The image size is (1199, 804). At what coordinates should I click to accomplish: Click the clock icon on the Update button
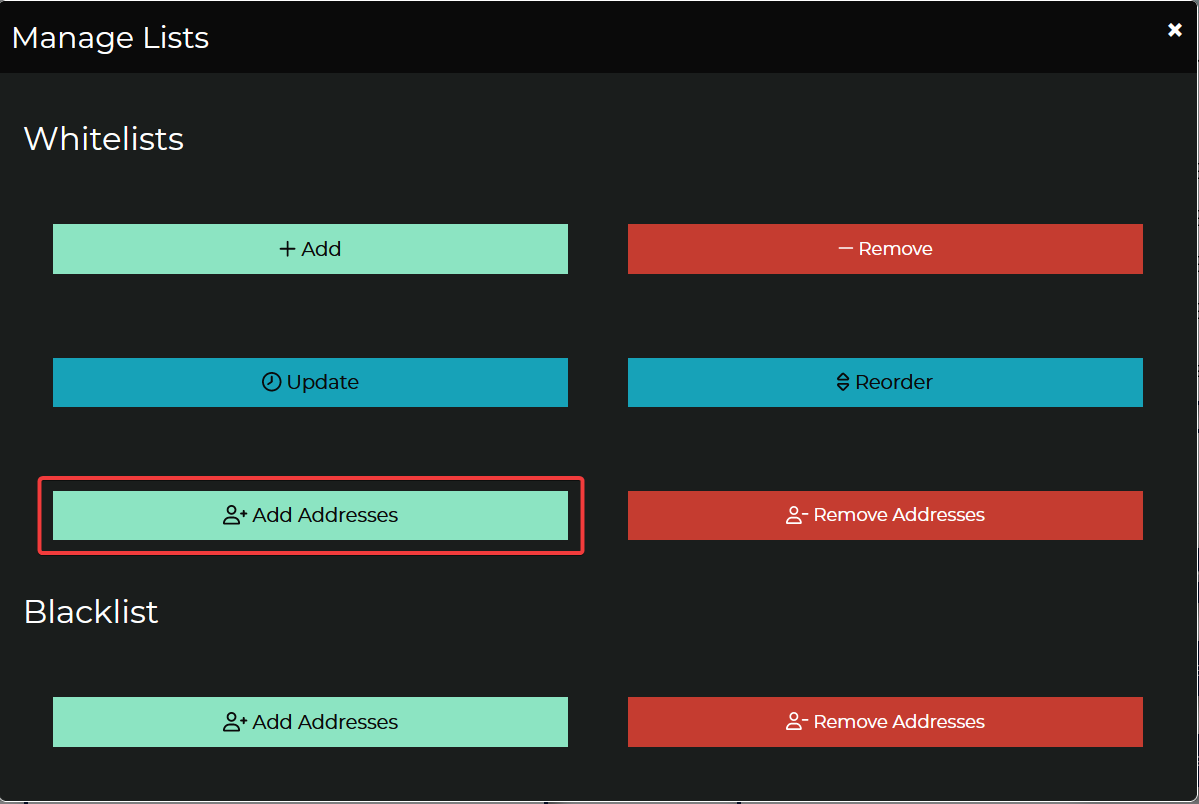coord(271,382)
